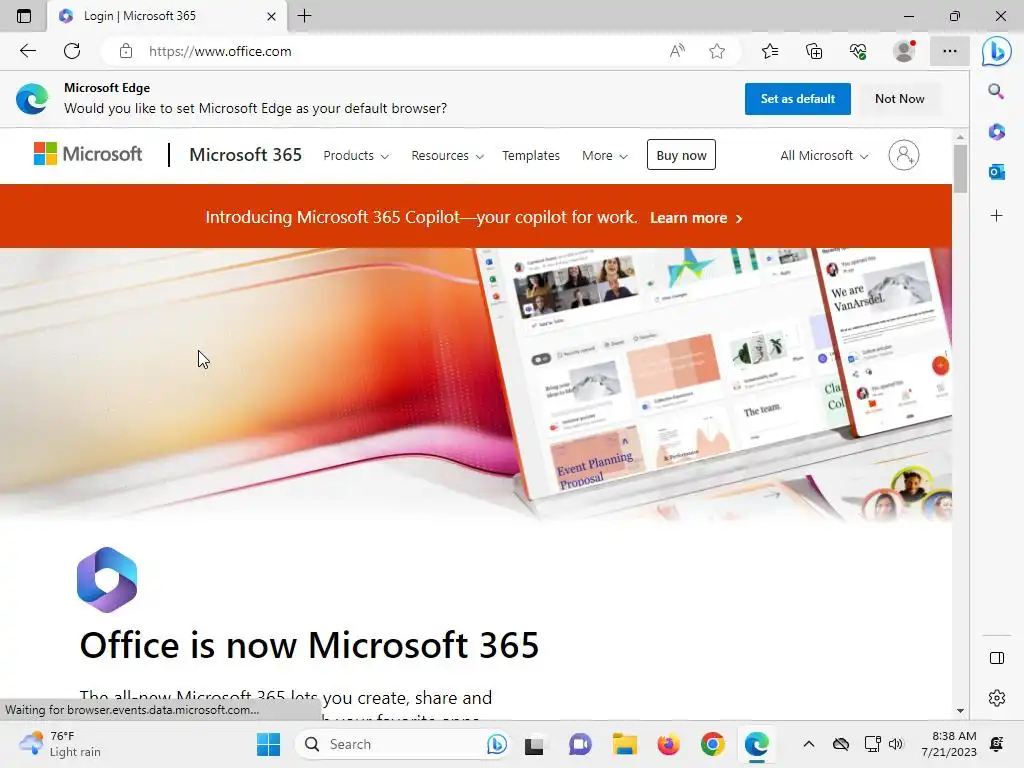Image resolution: width=1024 pixels, height=768 pixels.
Task: Click the Microsoft 365 logo icon
Action: coord(107,580)
